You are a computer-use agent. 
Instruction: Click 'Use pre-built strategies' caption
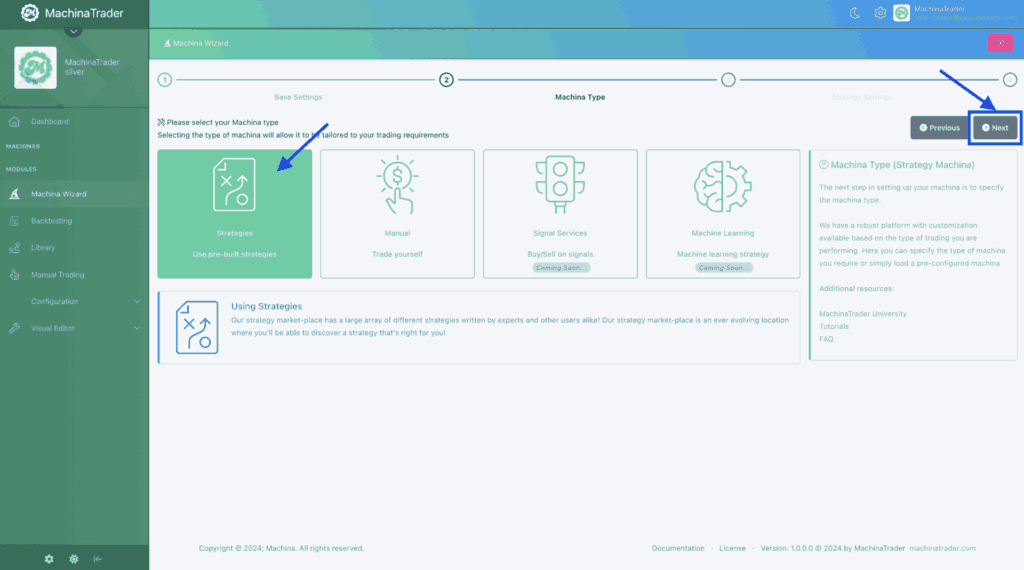[234, 254]
